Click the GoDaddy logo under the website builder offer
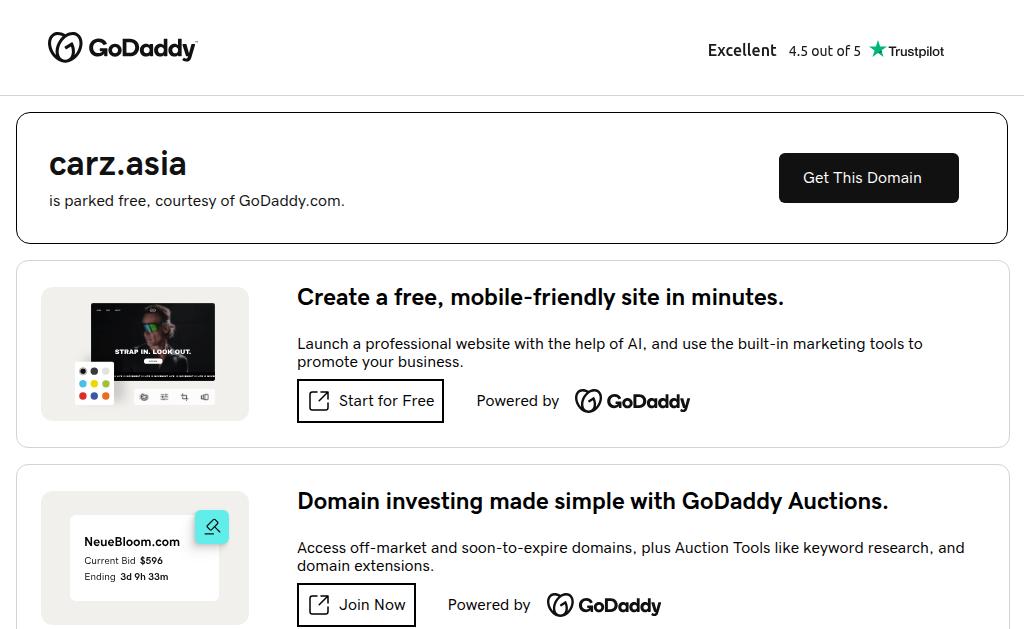 (632, 401)
